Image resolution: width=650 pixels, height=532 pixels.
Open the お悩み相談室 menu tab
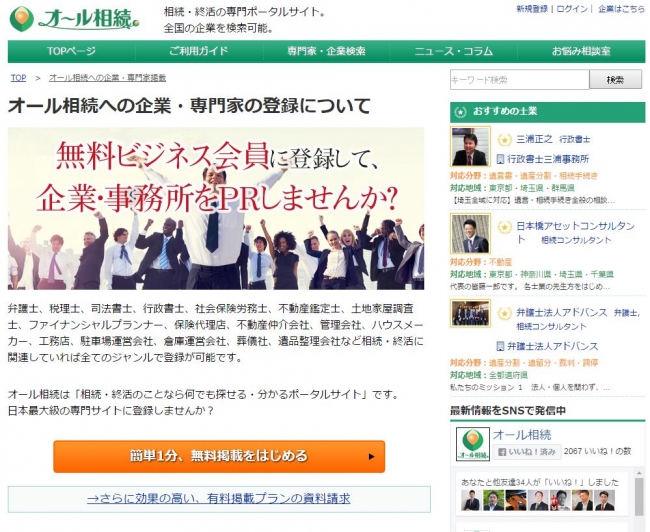coord(581,51)
